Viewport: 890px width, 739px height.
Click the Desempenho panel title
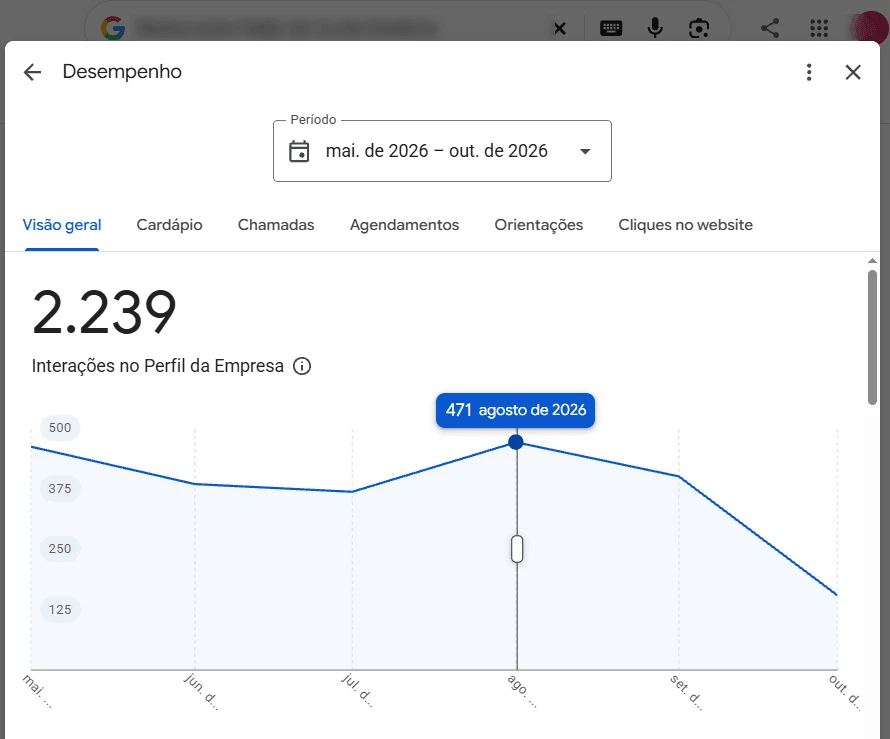pyautogui.click(x=122, y=72)
